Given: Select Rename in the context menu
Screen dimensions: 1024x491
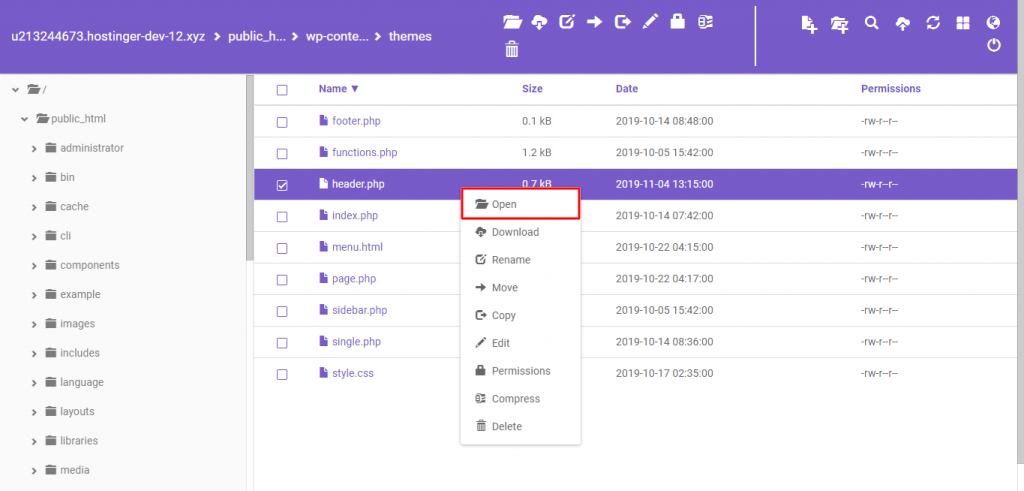Looking at the screenshot, I should 510,260.
